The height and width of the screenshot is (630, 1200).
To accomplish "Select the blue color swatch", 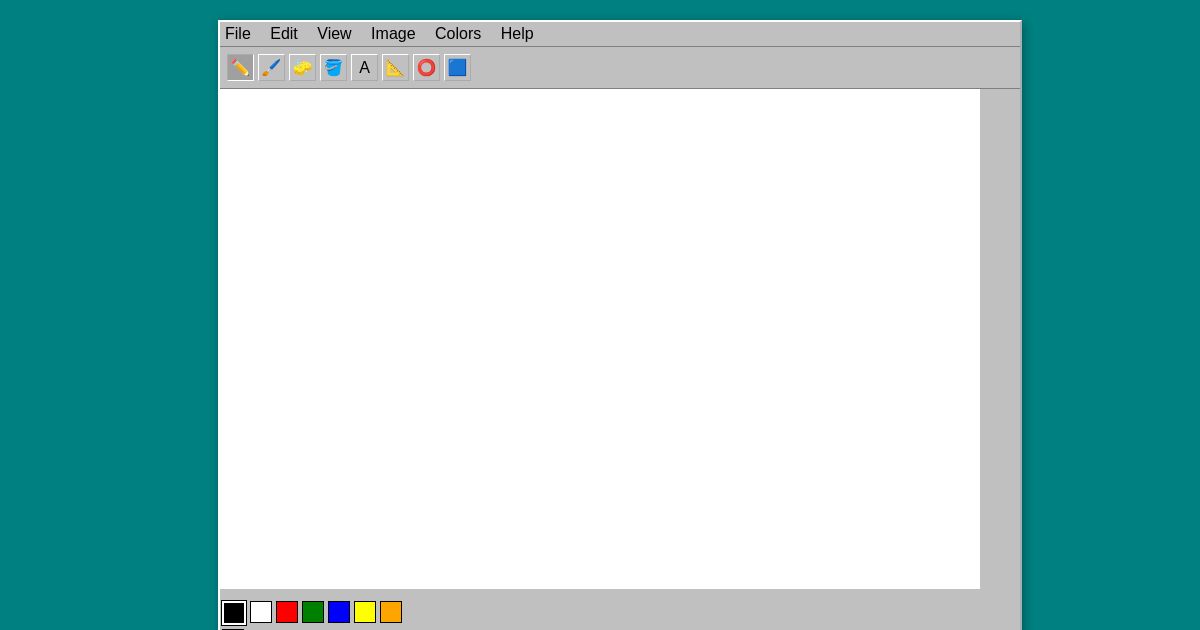I will 339,611.
